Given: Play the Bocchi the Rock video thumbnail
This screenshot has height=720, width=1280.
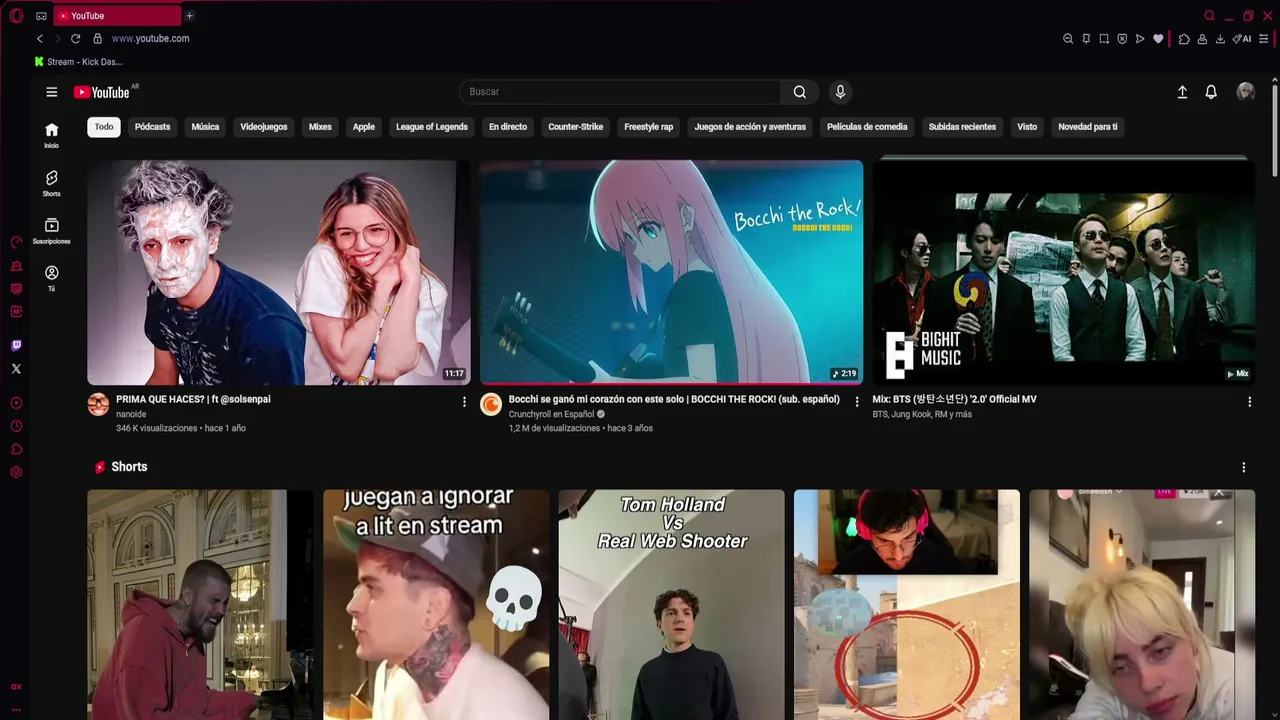Looking at the screenshot, I should [x=671, y=272].
